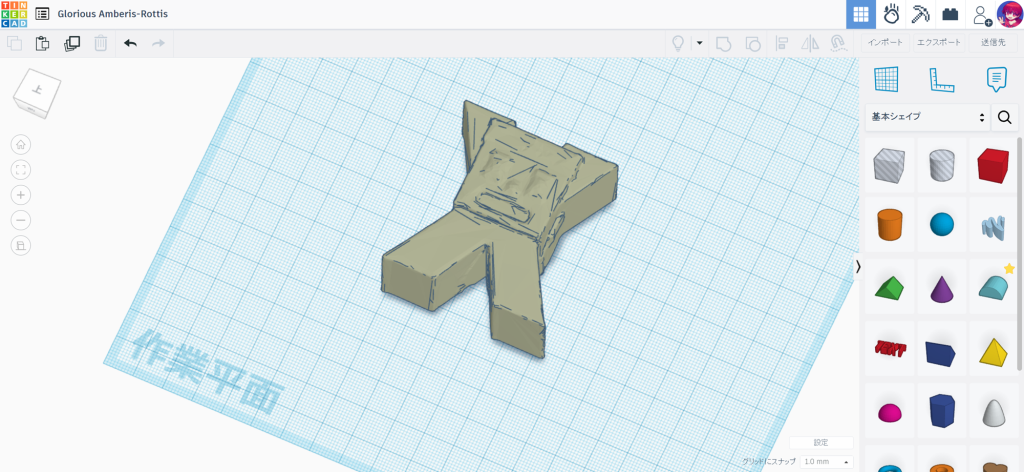1024x472 pixels.
Task: Click the 設定 settings button
Action: (x=821, y=443)
